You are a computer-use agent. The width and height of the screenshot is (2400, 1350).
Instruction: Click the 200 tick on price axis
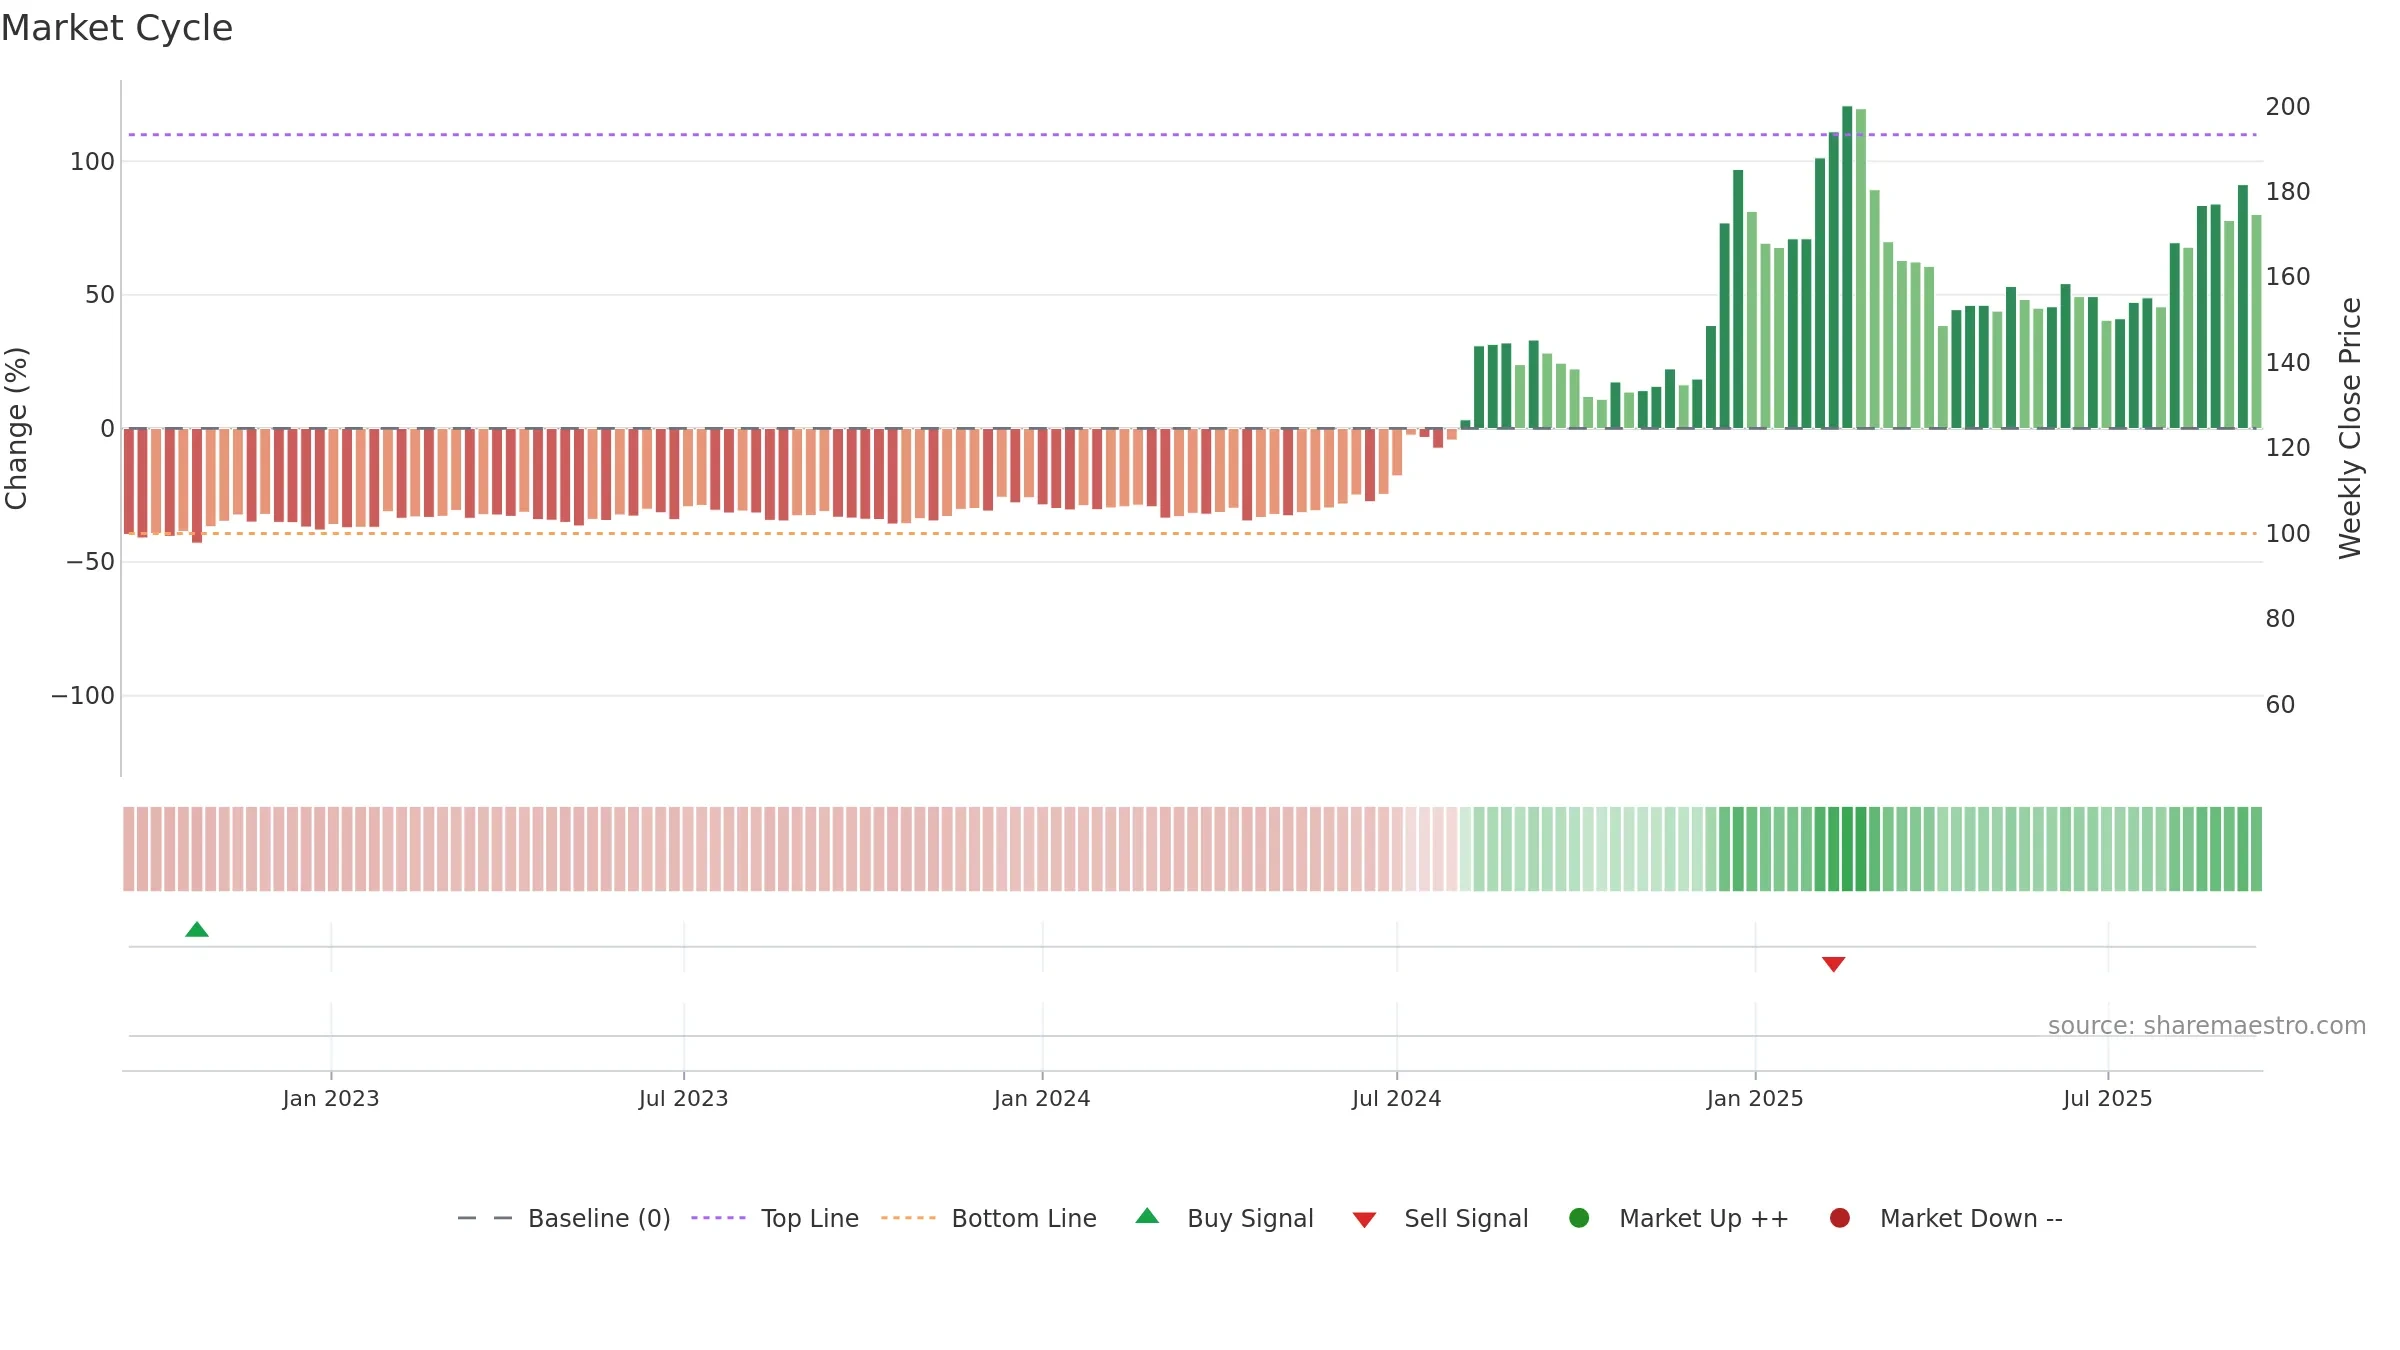coord(2288,107)
